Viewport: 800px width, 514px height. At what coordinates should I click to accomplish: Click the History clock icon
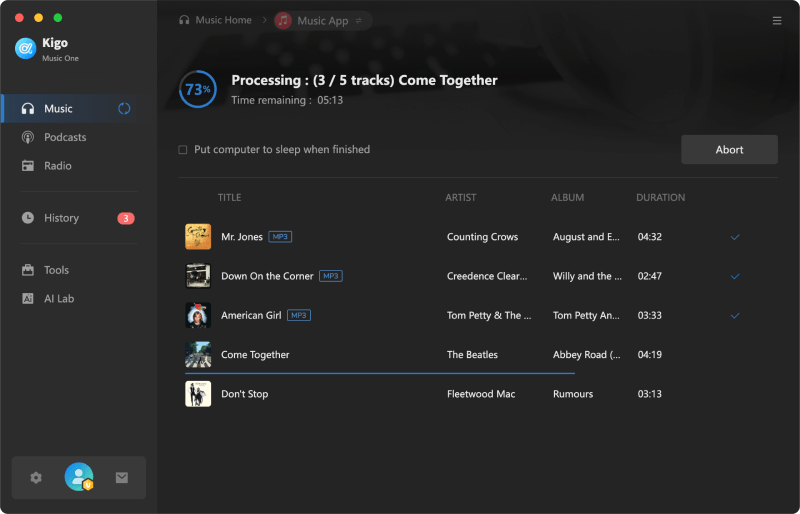[28, 218]
